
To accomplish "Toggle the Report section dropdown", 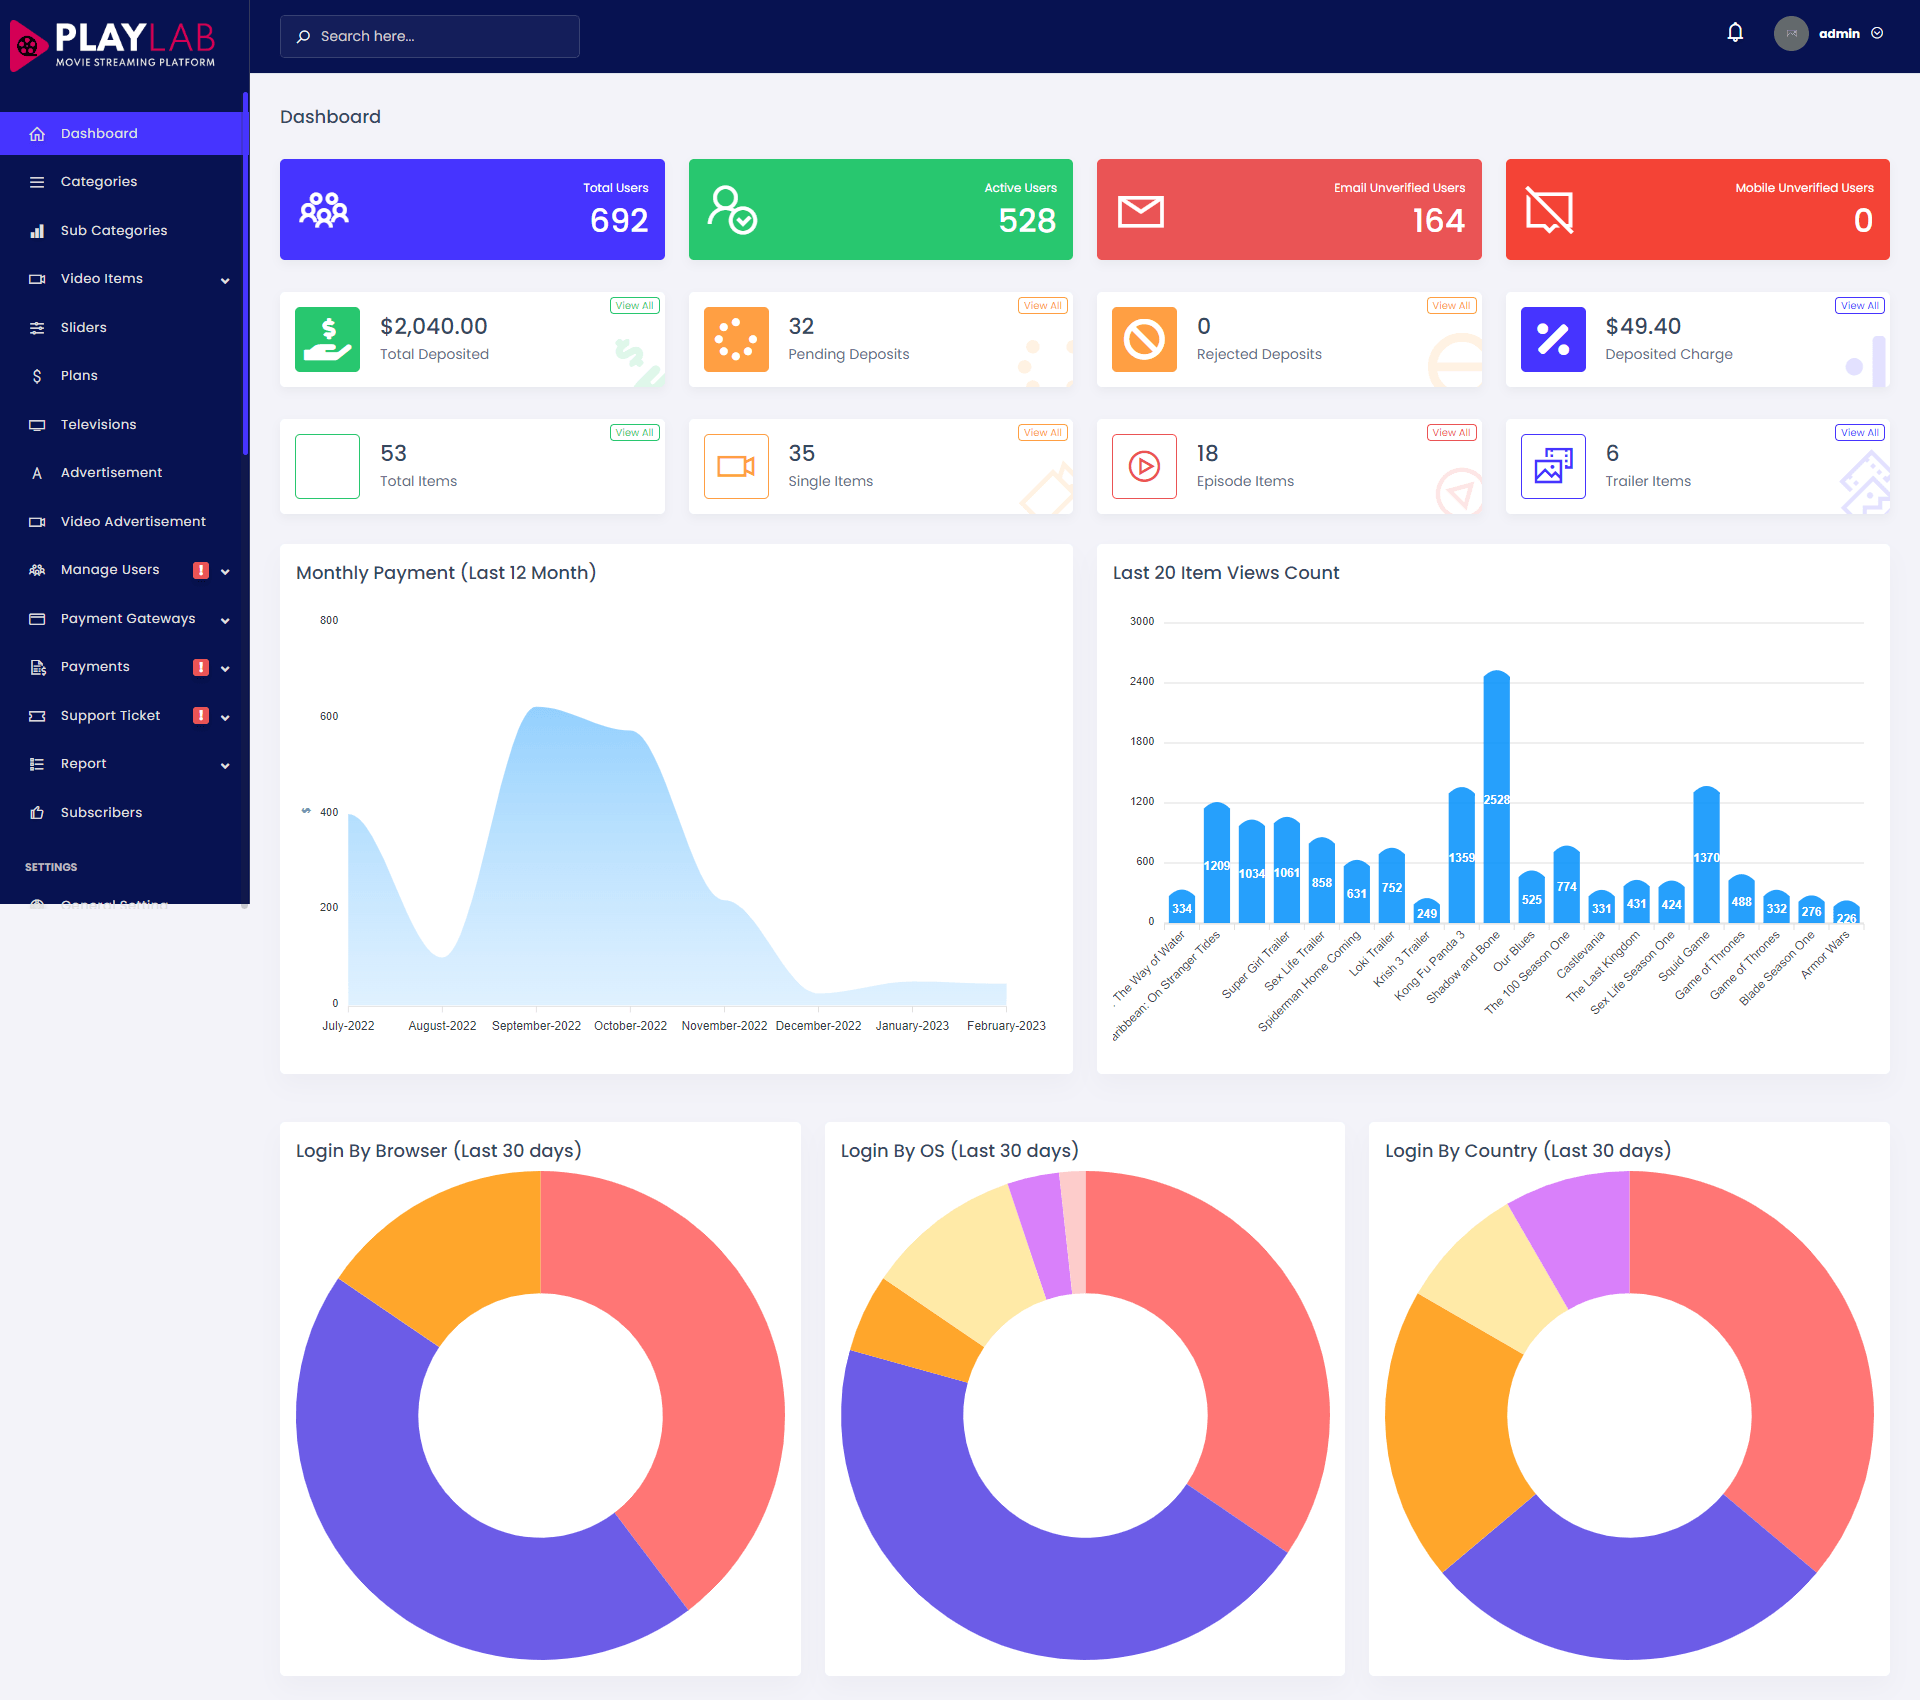I will [x=123, y=763].
